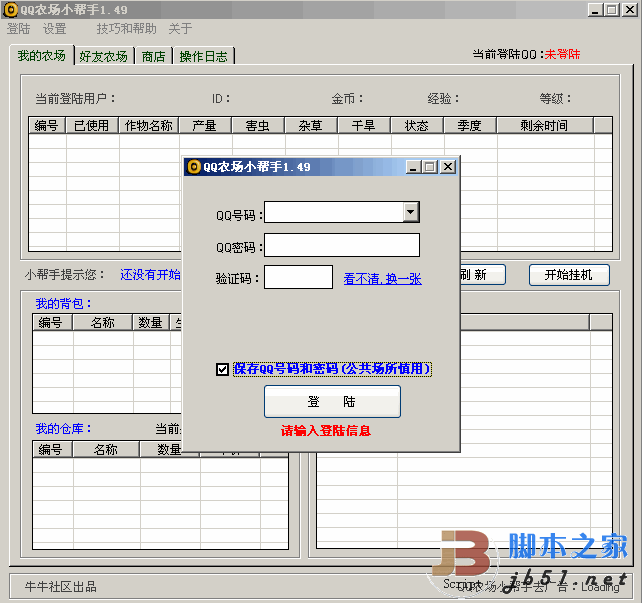Click the 看不清,换一张 captcha link
This screenshot has width=642, height=603.
tap(382, 279)
